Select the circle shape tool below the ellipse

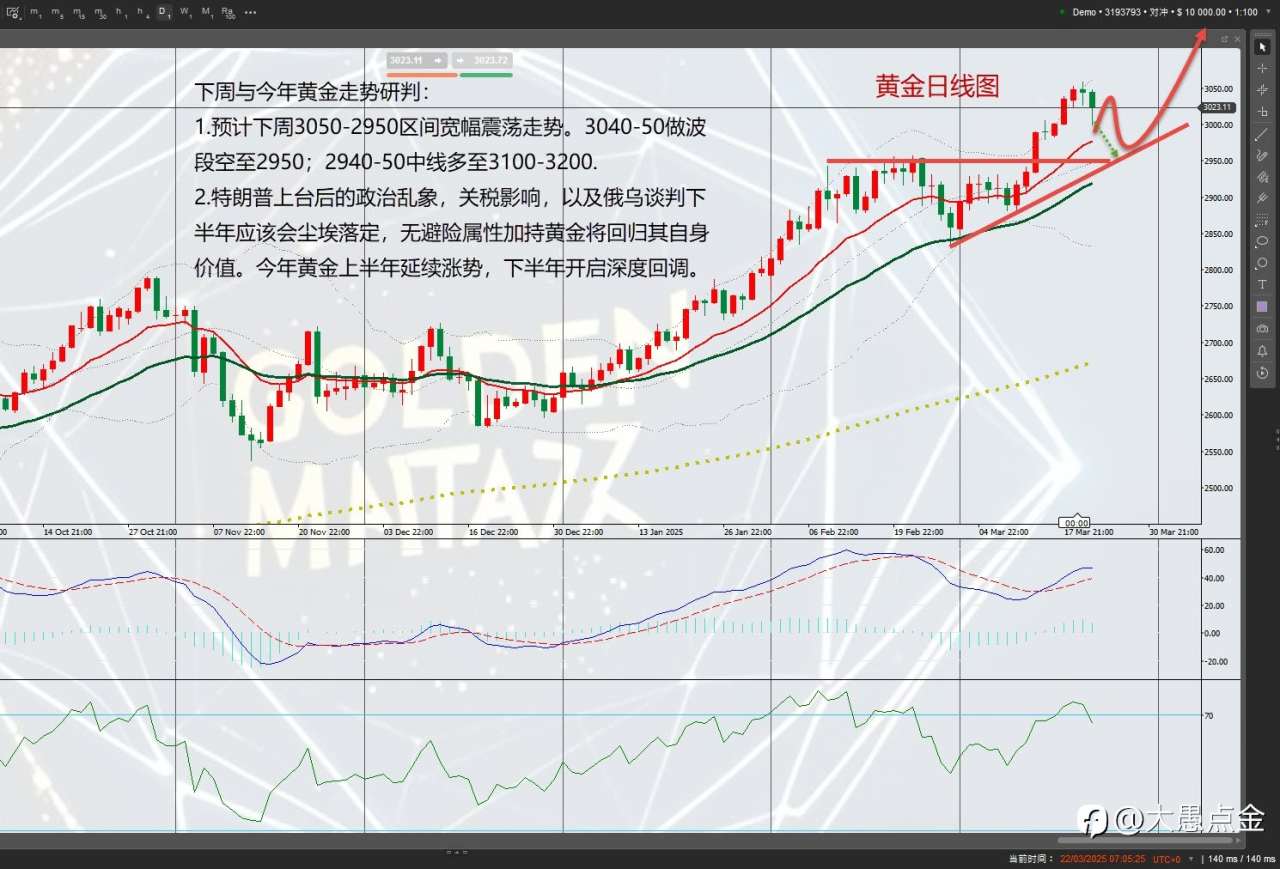[1262, 262]
